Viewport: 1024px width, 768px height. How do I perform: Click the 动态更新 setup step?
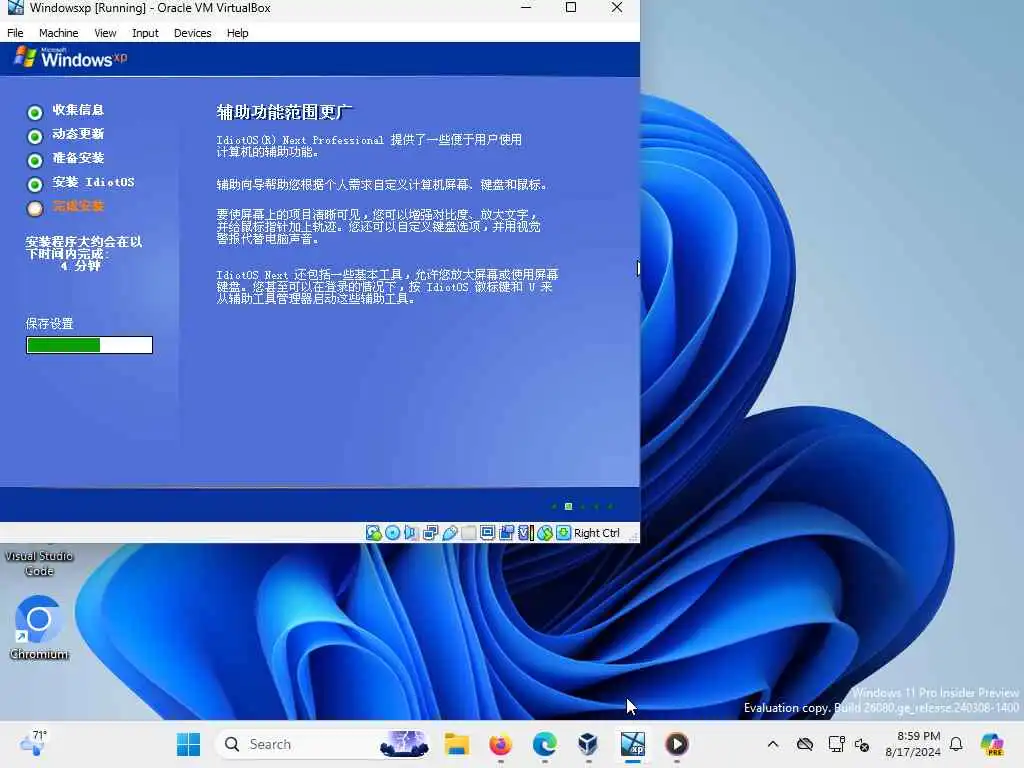(78, 134)
